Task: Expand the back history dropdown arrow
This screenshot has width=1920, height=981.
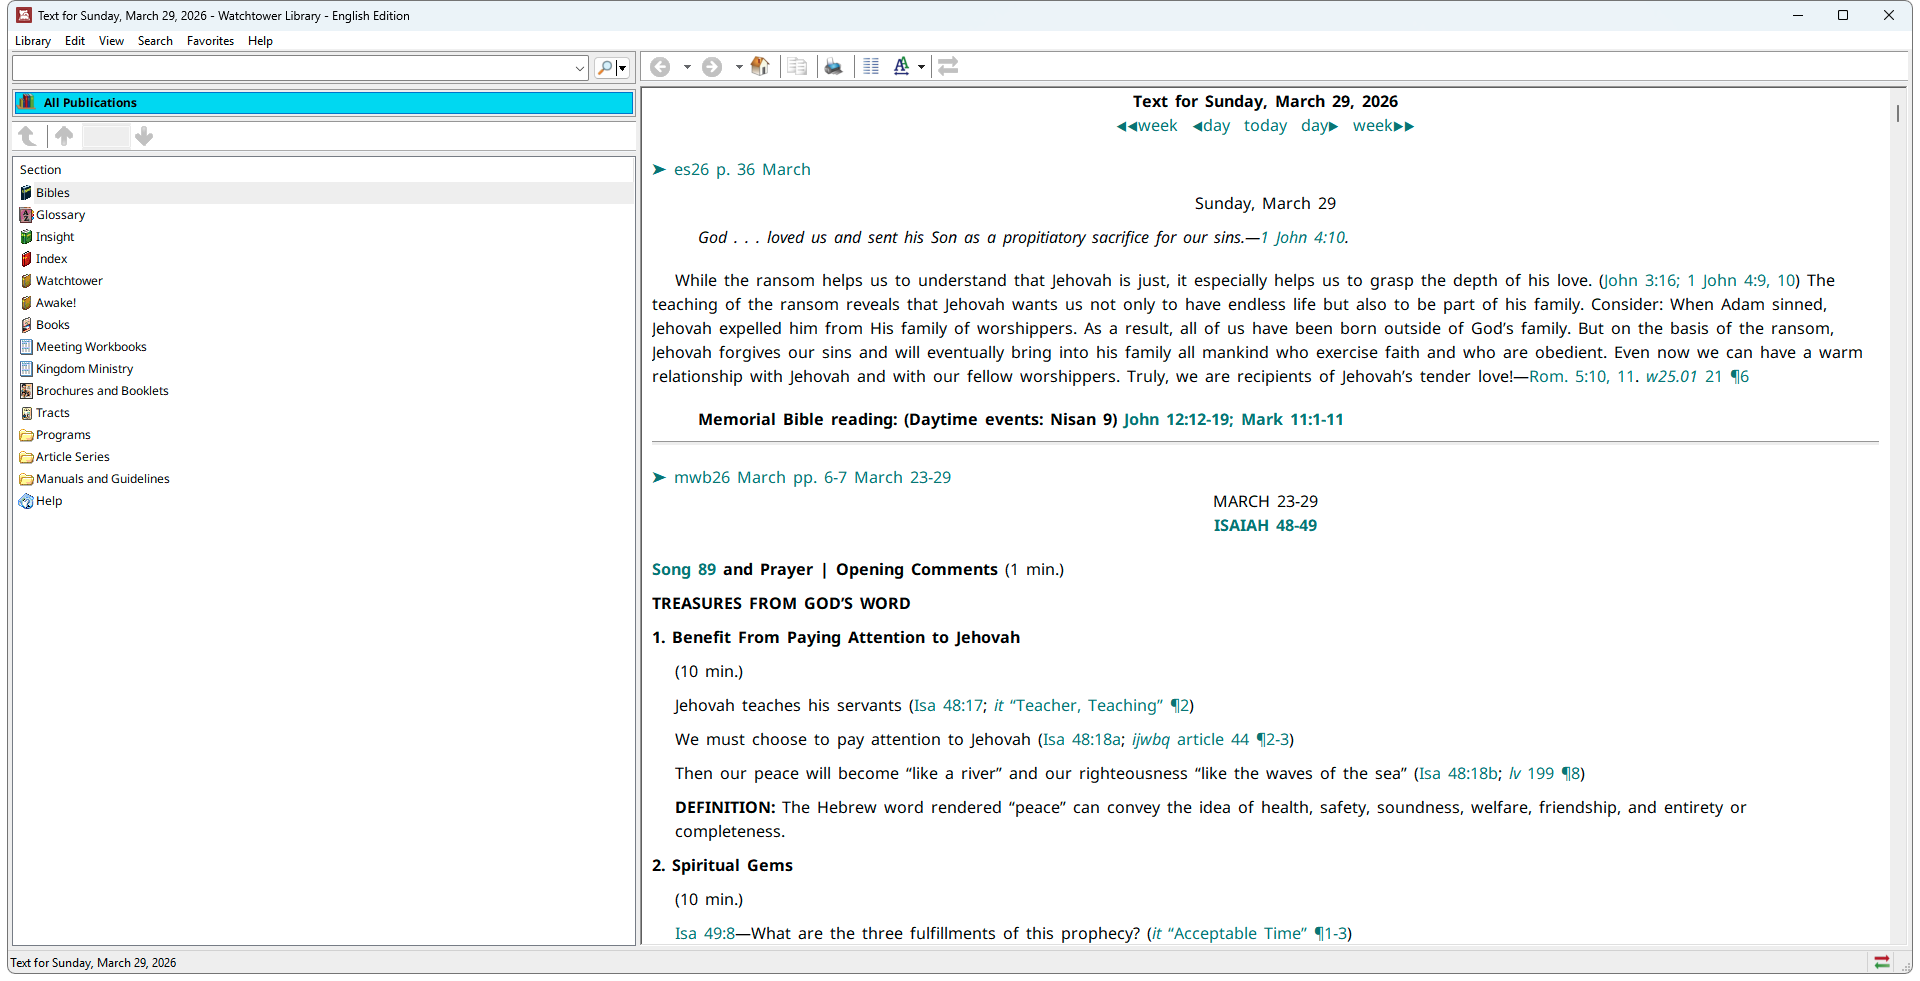Action: pyautogui.click(x=687, y=67)
